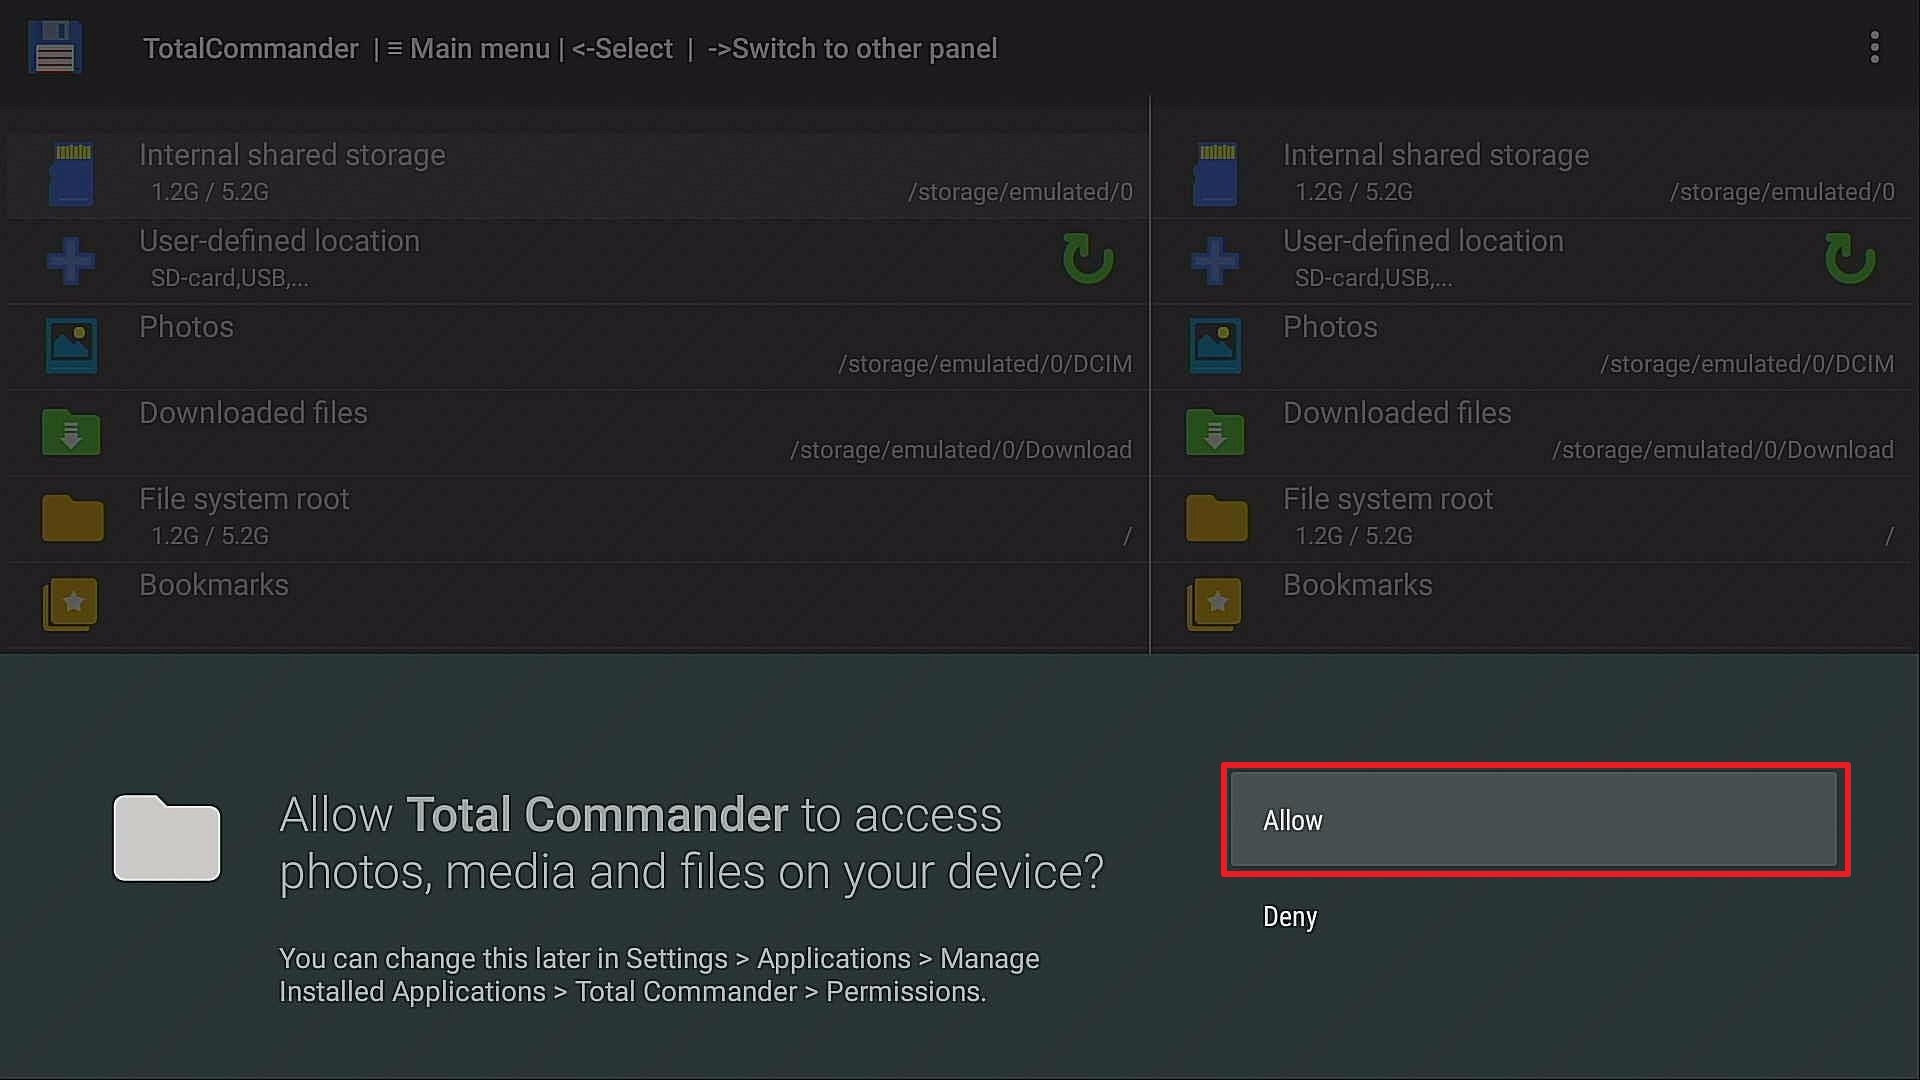
Task: Open the three-dot overflow menu
Action: [x=1874, y=48]
